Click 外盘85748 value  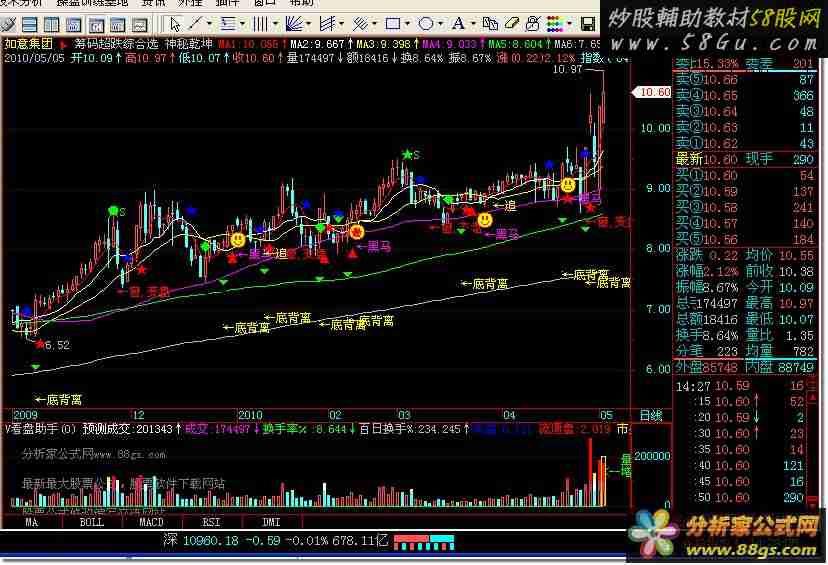point(707,366)
